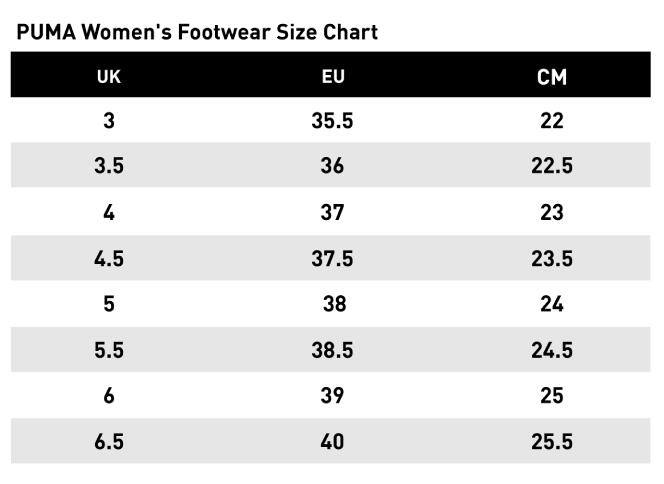The image size is (664, 484).
Task: Click the 24 CM cell
Action: [552, 304]
